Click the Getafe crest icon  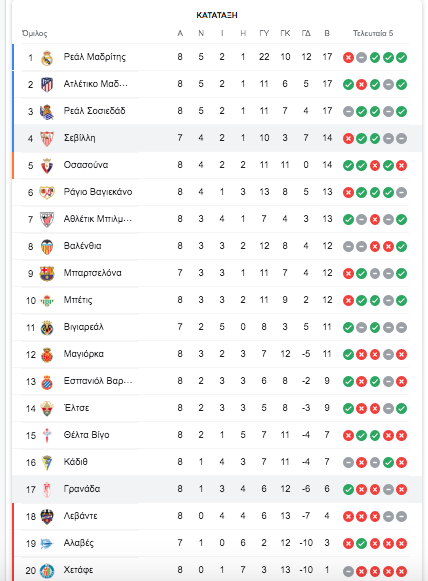coord(47,571)
